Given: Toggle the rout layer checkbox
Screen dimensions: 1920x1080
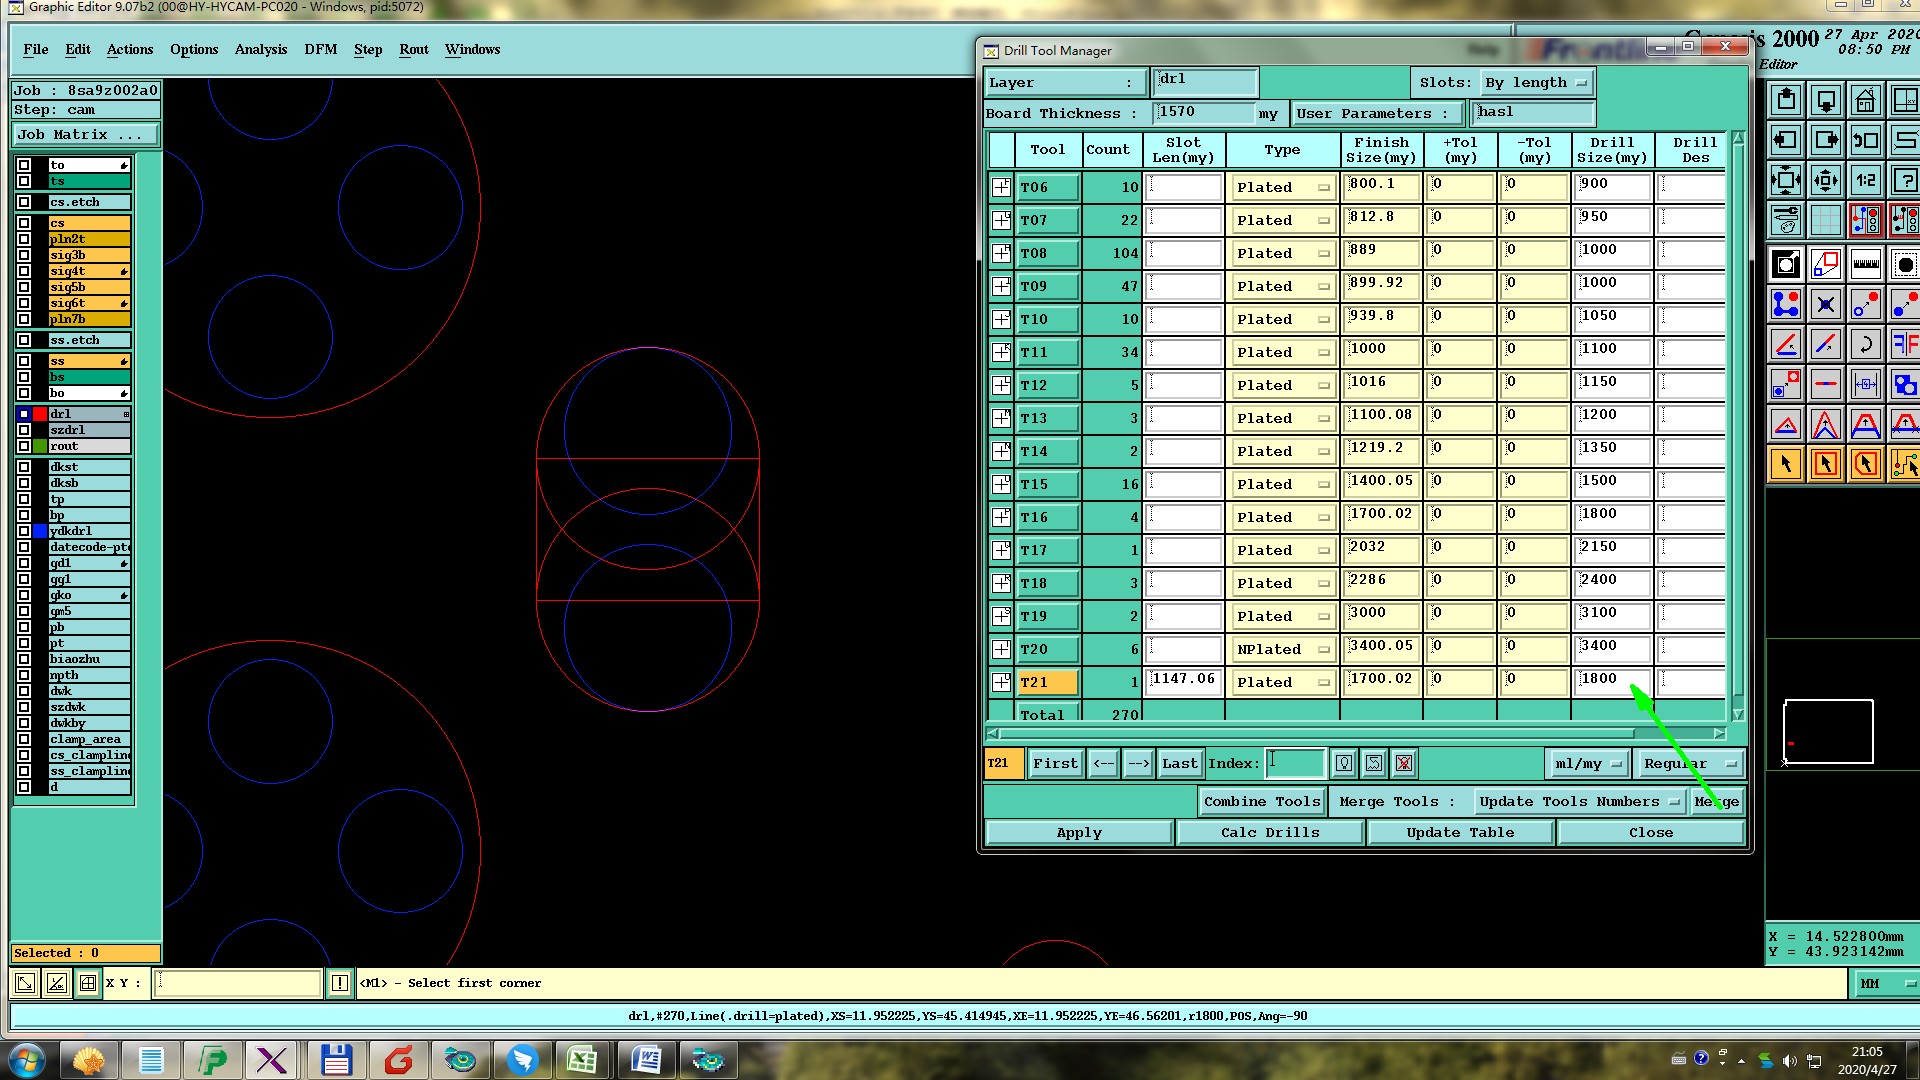Looking at the screenshot, I should [x=24, y=446].
